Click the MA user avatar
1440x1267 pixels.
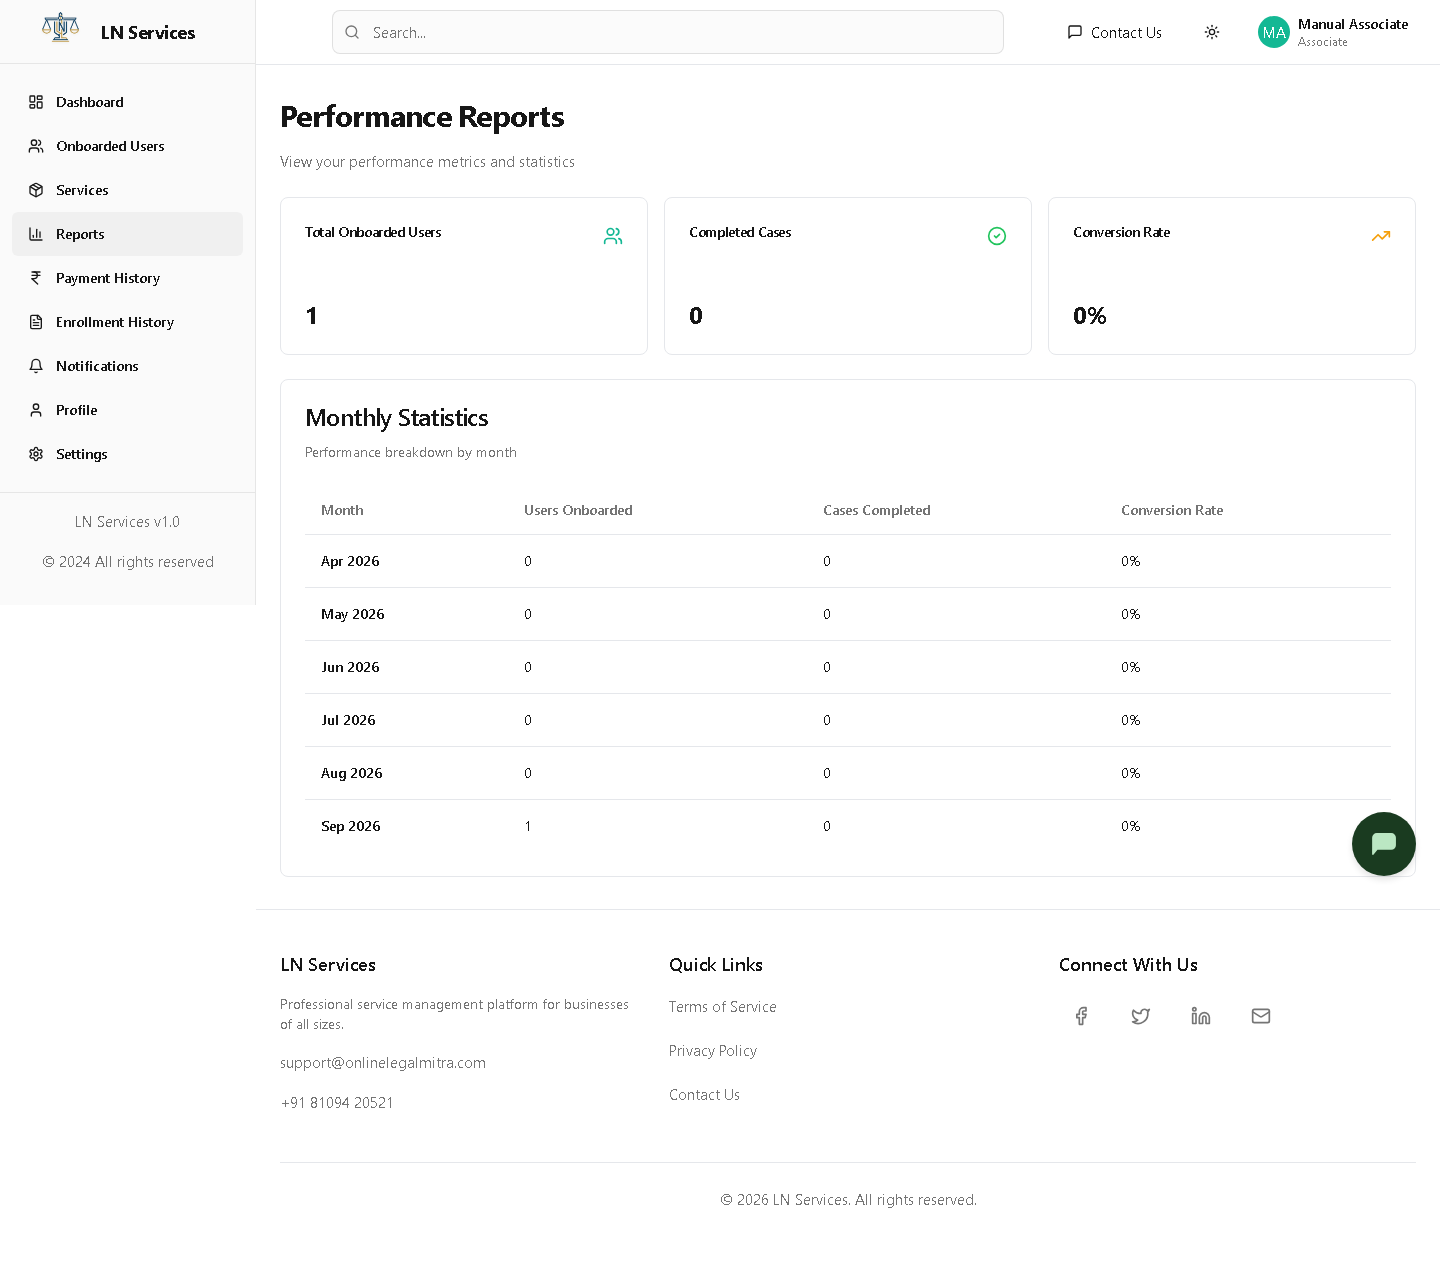[x=1274, y=32]
